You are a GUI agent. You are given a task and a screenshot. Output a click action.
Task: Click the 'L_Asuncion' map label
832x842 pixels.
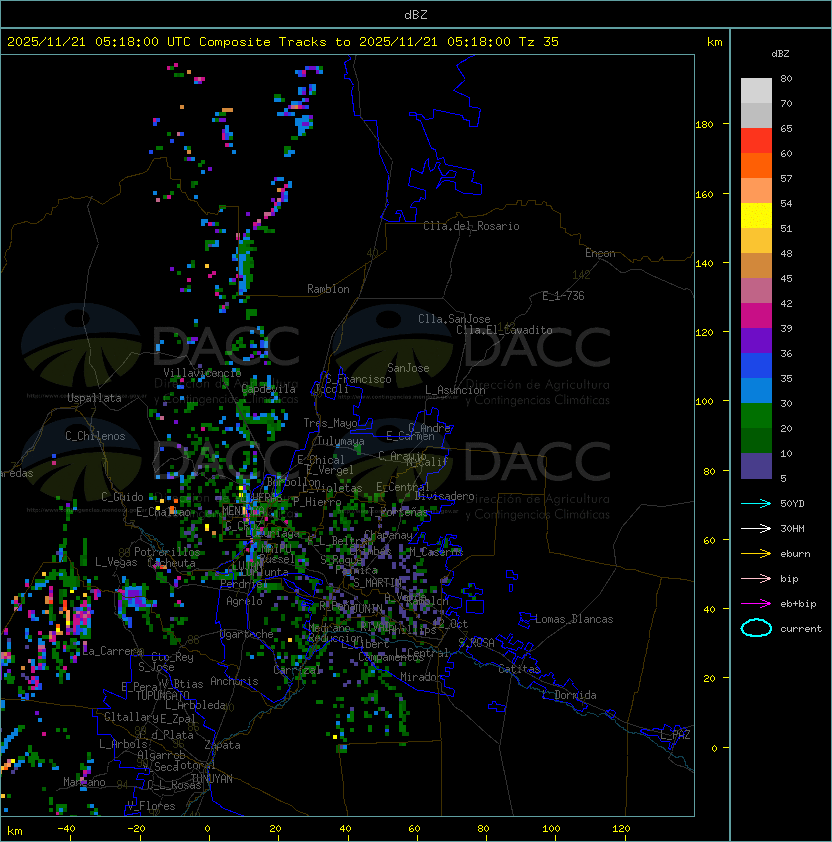click(x=455, y=390)
